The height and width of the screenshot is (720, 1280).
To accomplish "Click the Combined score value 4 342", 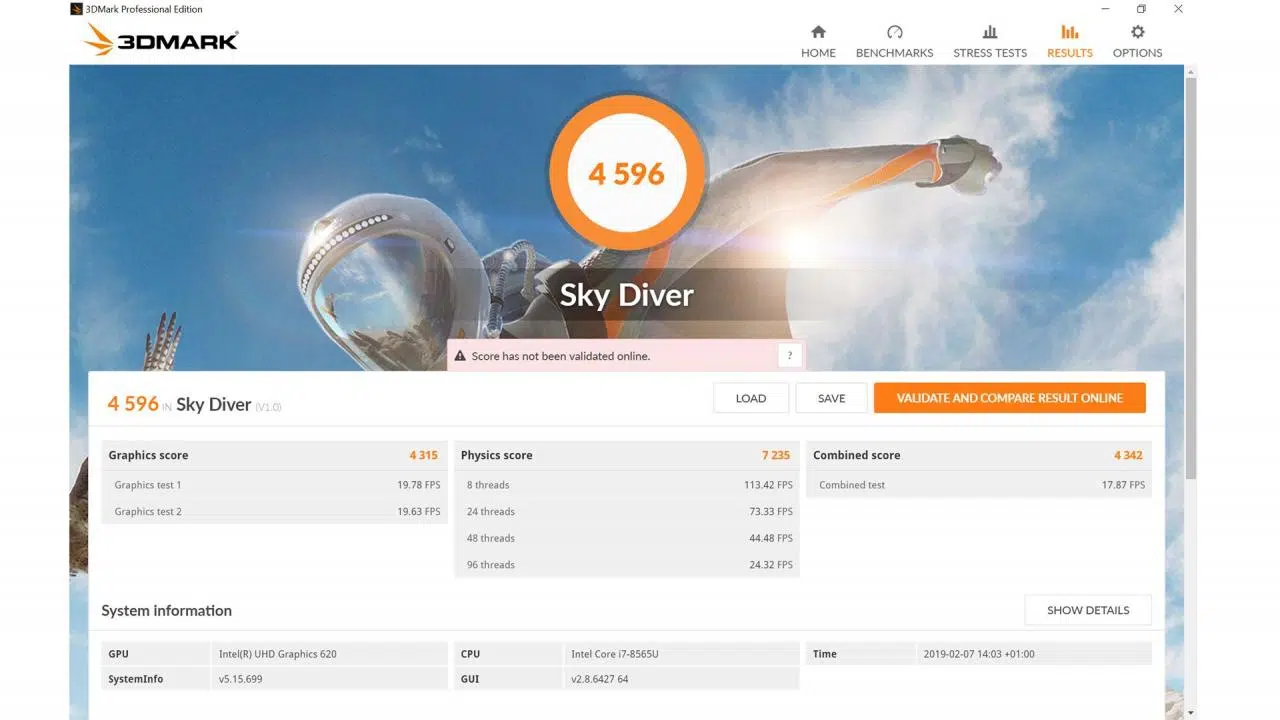I will click(x=1128, y=455).
